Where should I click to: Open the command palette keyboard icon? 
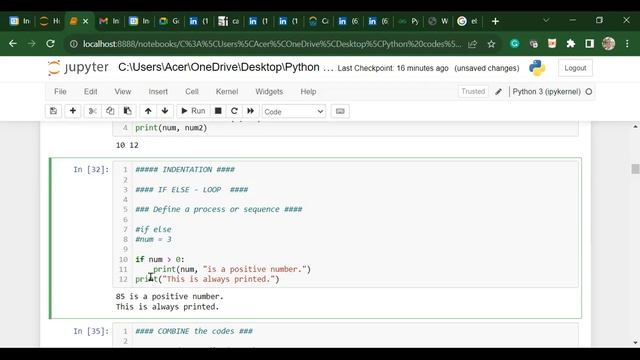(340, 111)
